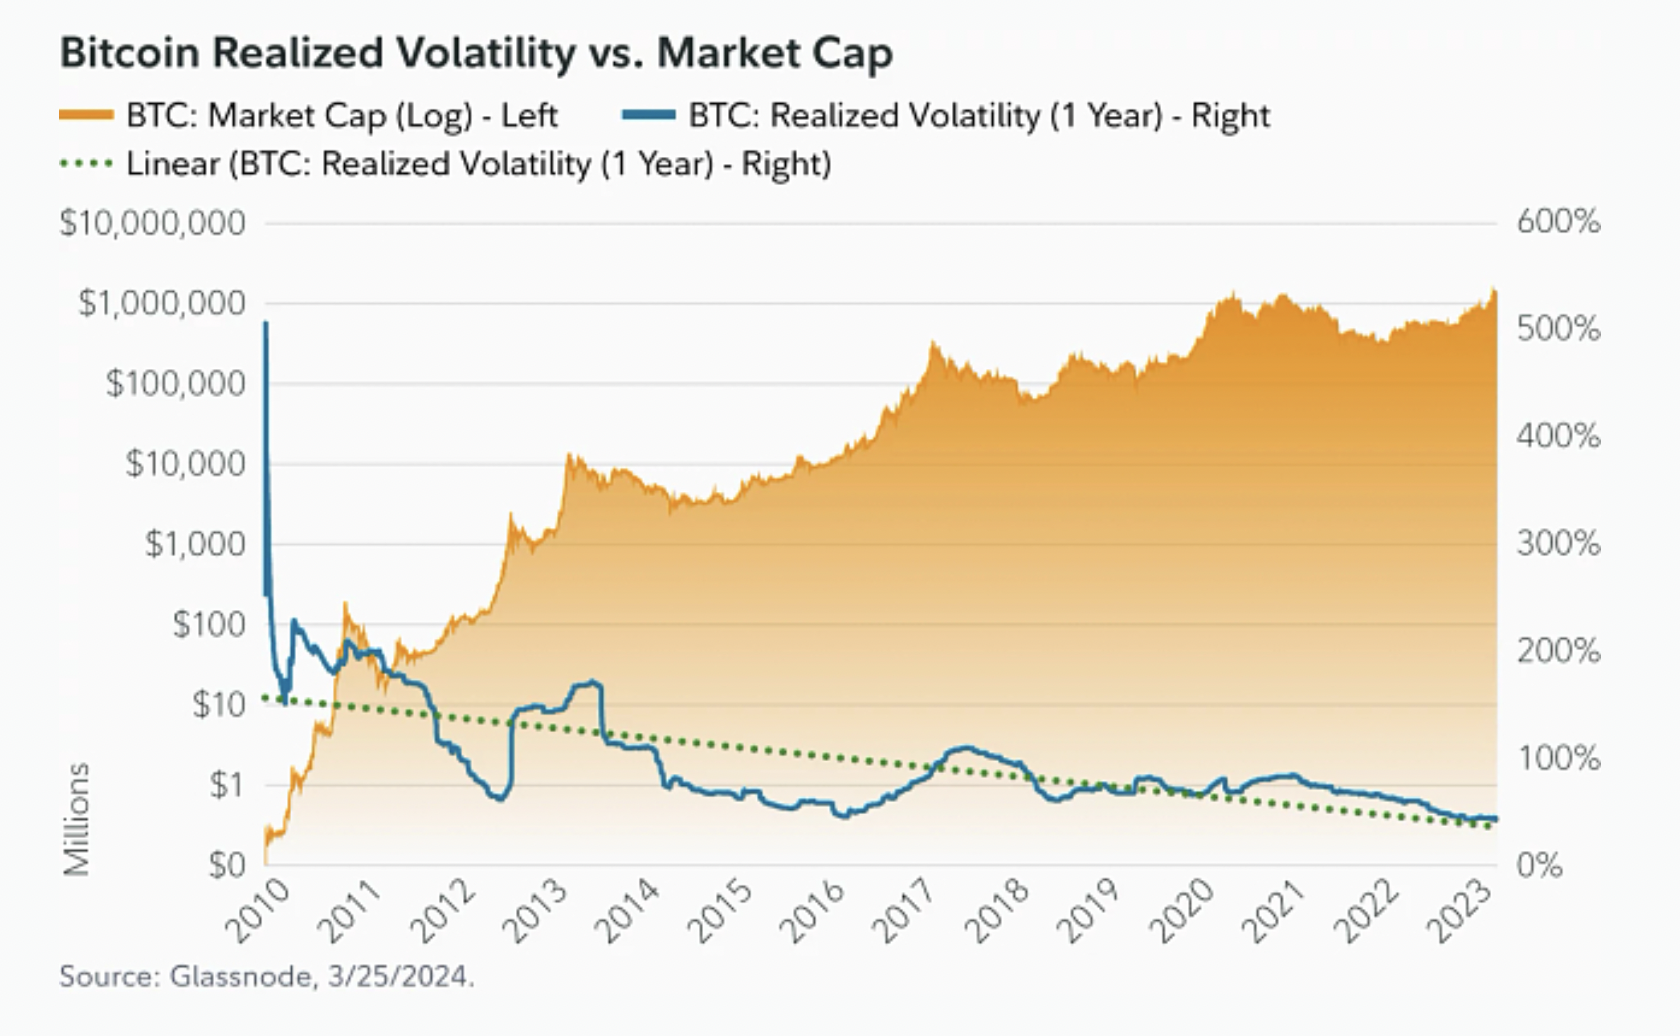Click the $0 left axis label
1680x1036 pixels.
click(x=227, y=865)
